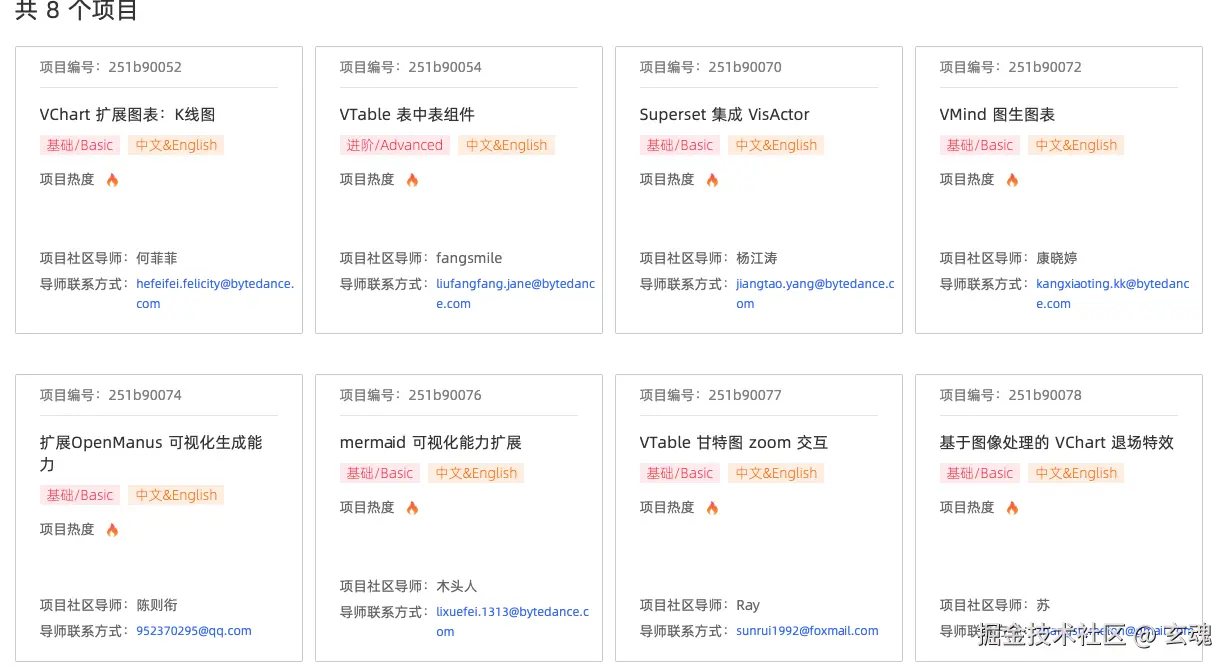Click the 进阶/Advanced tag on VTable 表中表组件
Screen dimensions: 1232x668
(395, 145)
